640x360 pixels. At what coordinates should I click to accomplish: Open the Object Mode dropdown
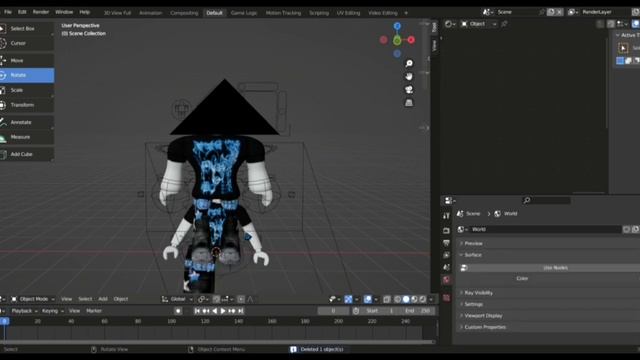33,299
